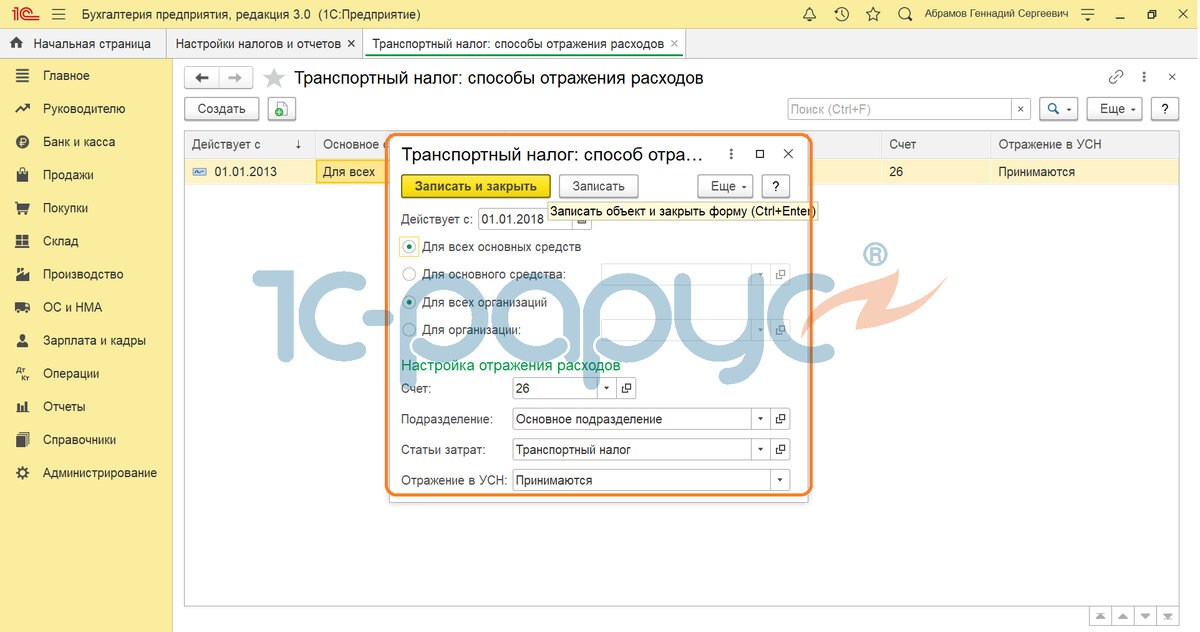The height and width of the screenshot is (632, 1200).
Task: Open the Администрирование section
Action: click(x=100, y=473)
